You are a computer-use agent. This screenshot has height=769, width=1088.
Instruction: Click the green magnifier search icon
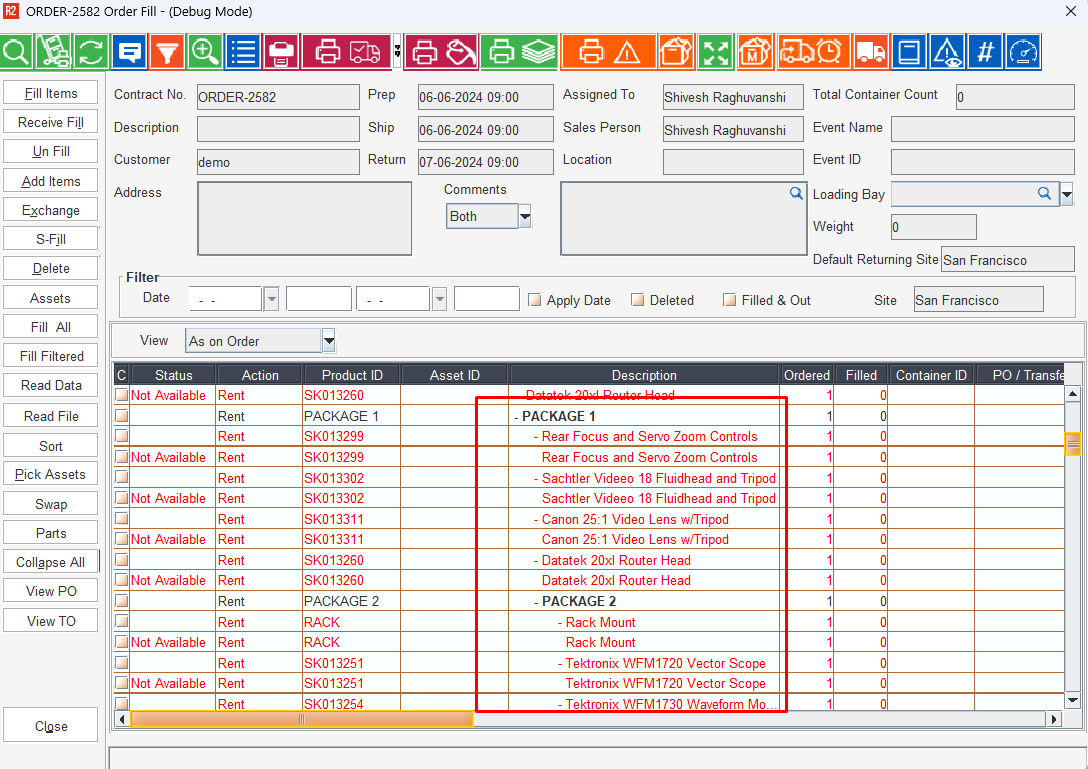point(16,51)
